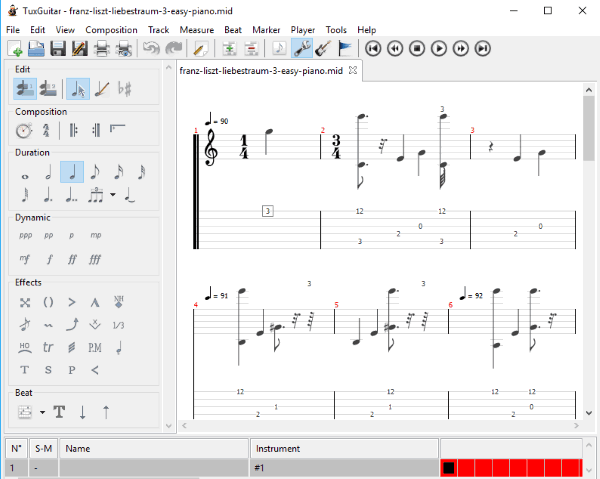Choose half note duration
Viewport: 600px width, 479px height.
point(49,173)
